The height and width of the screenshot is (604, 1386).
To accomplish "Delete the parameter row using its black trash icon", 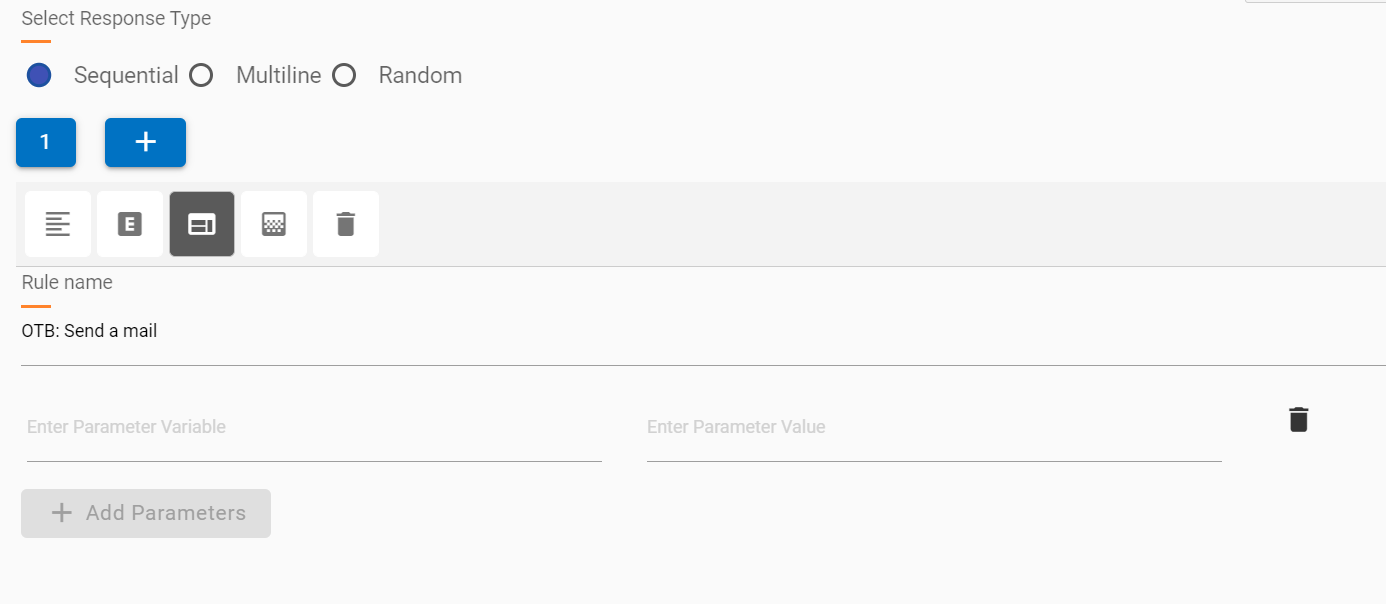I will 1298,420.
